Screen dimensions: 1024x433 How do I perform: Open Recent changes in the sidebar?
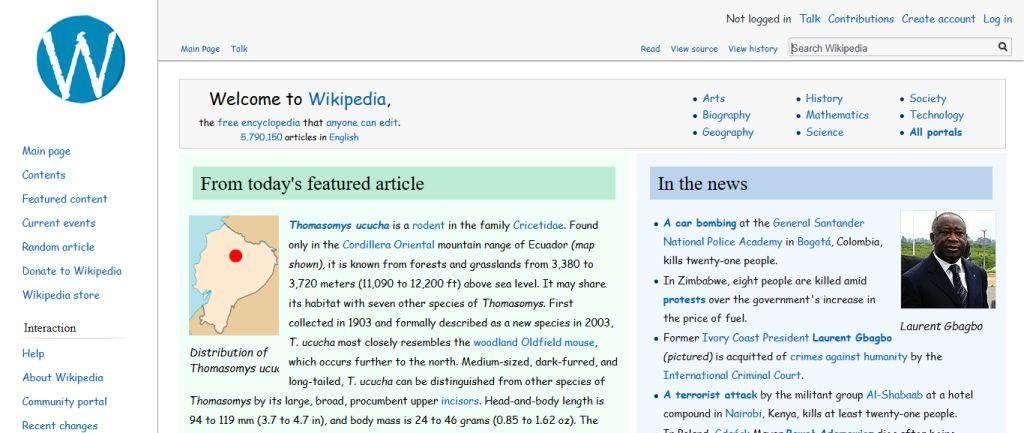click(60, 426)
